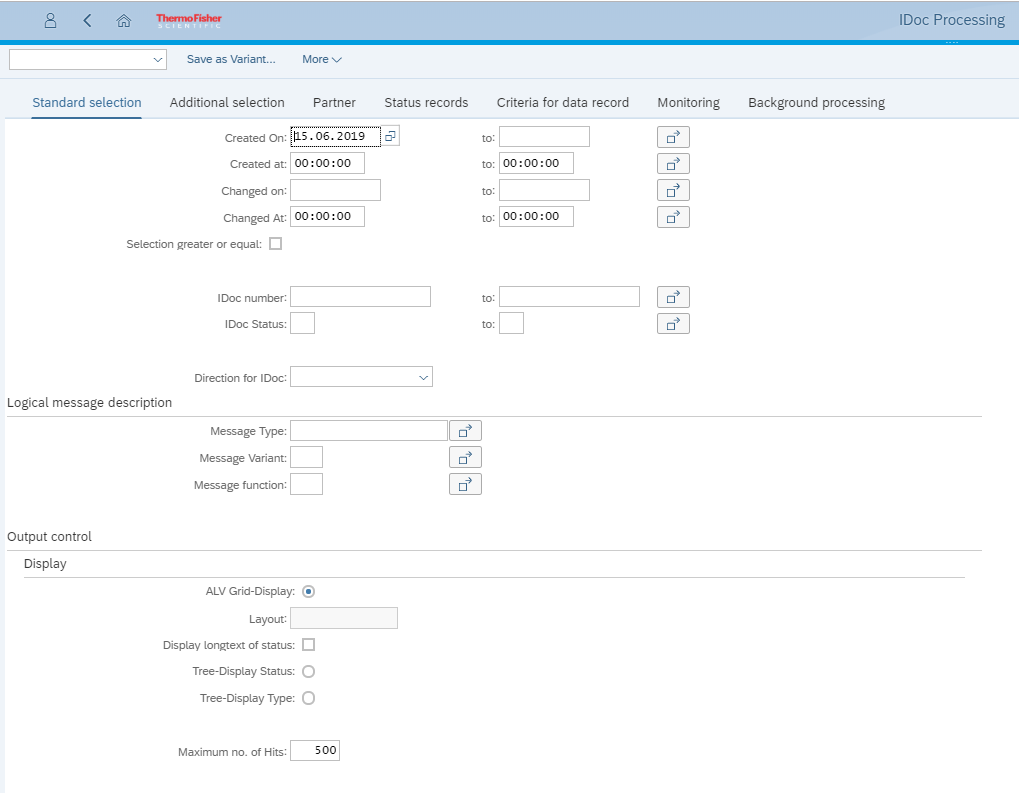Open multiple selection for Changed At row
Viewport: 1019px width, 793px height.
(x=673, y=217)
